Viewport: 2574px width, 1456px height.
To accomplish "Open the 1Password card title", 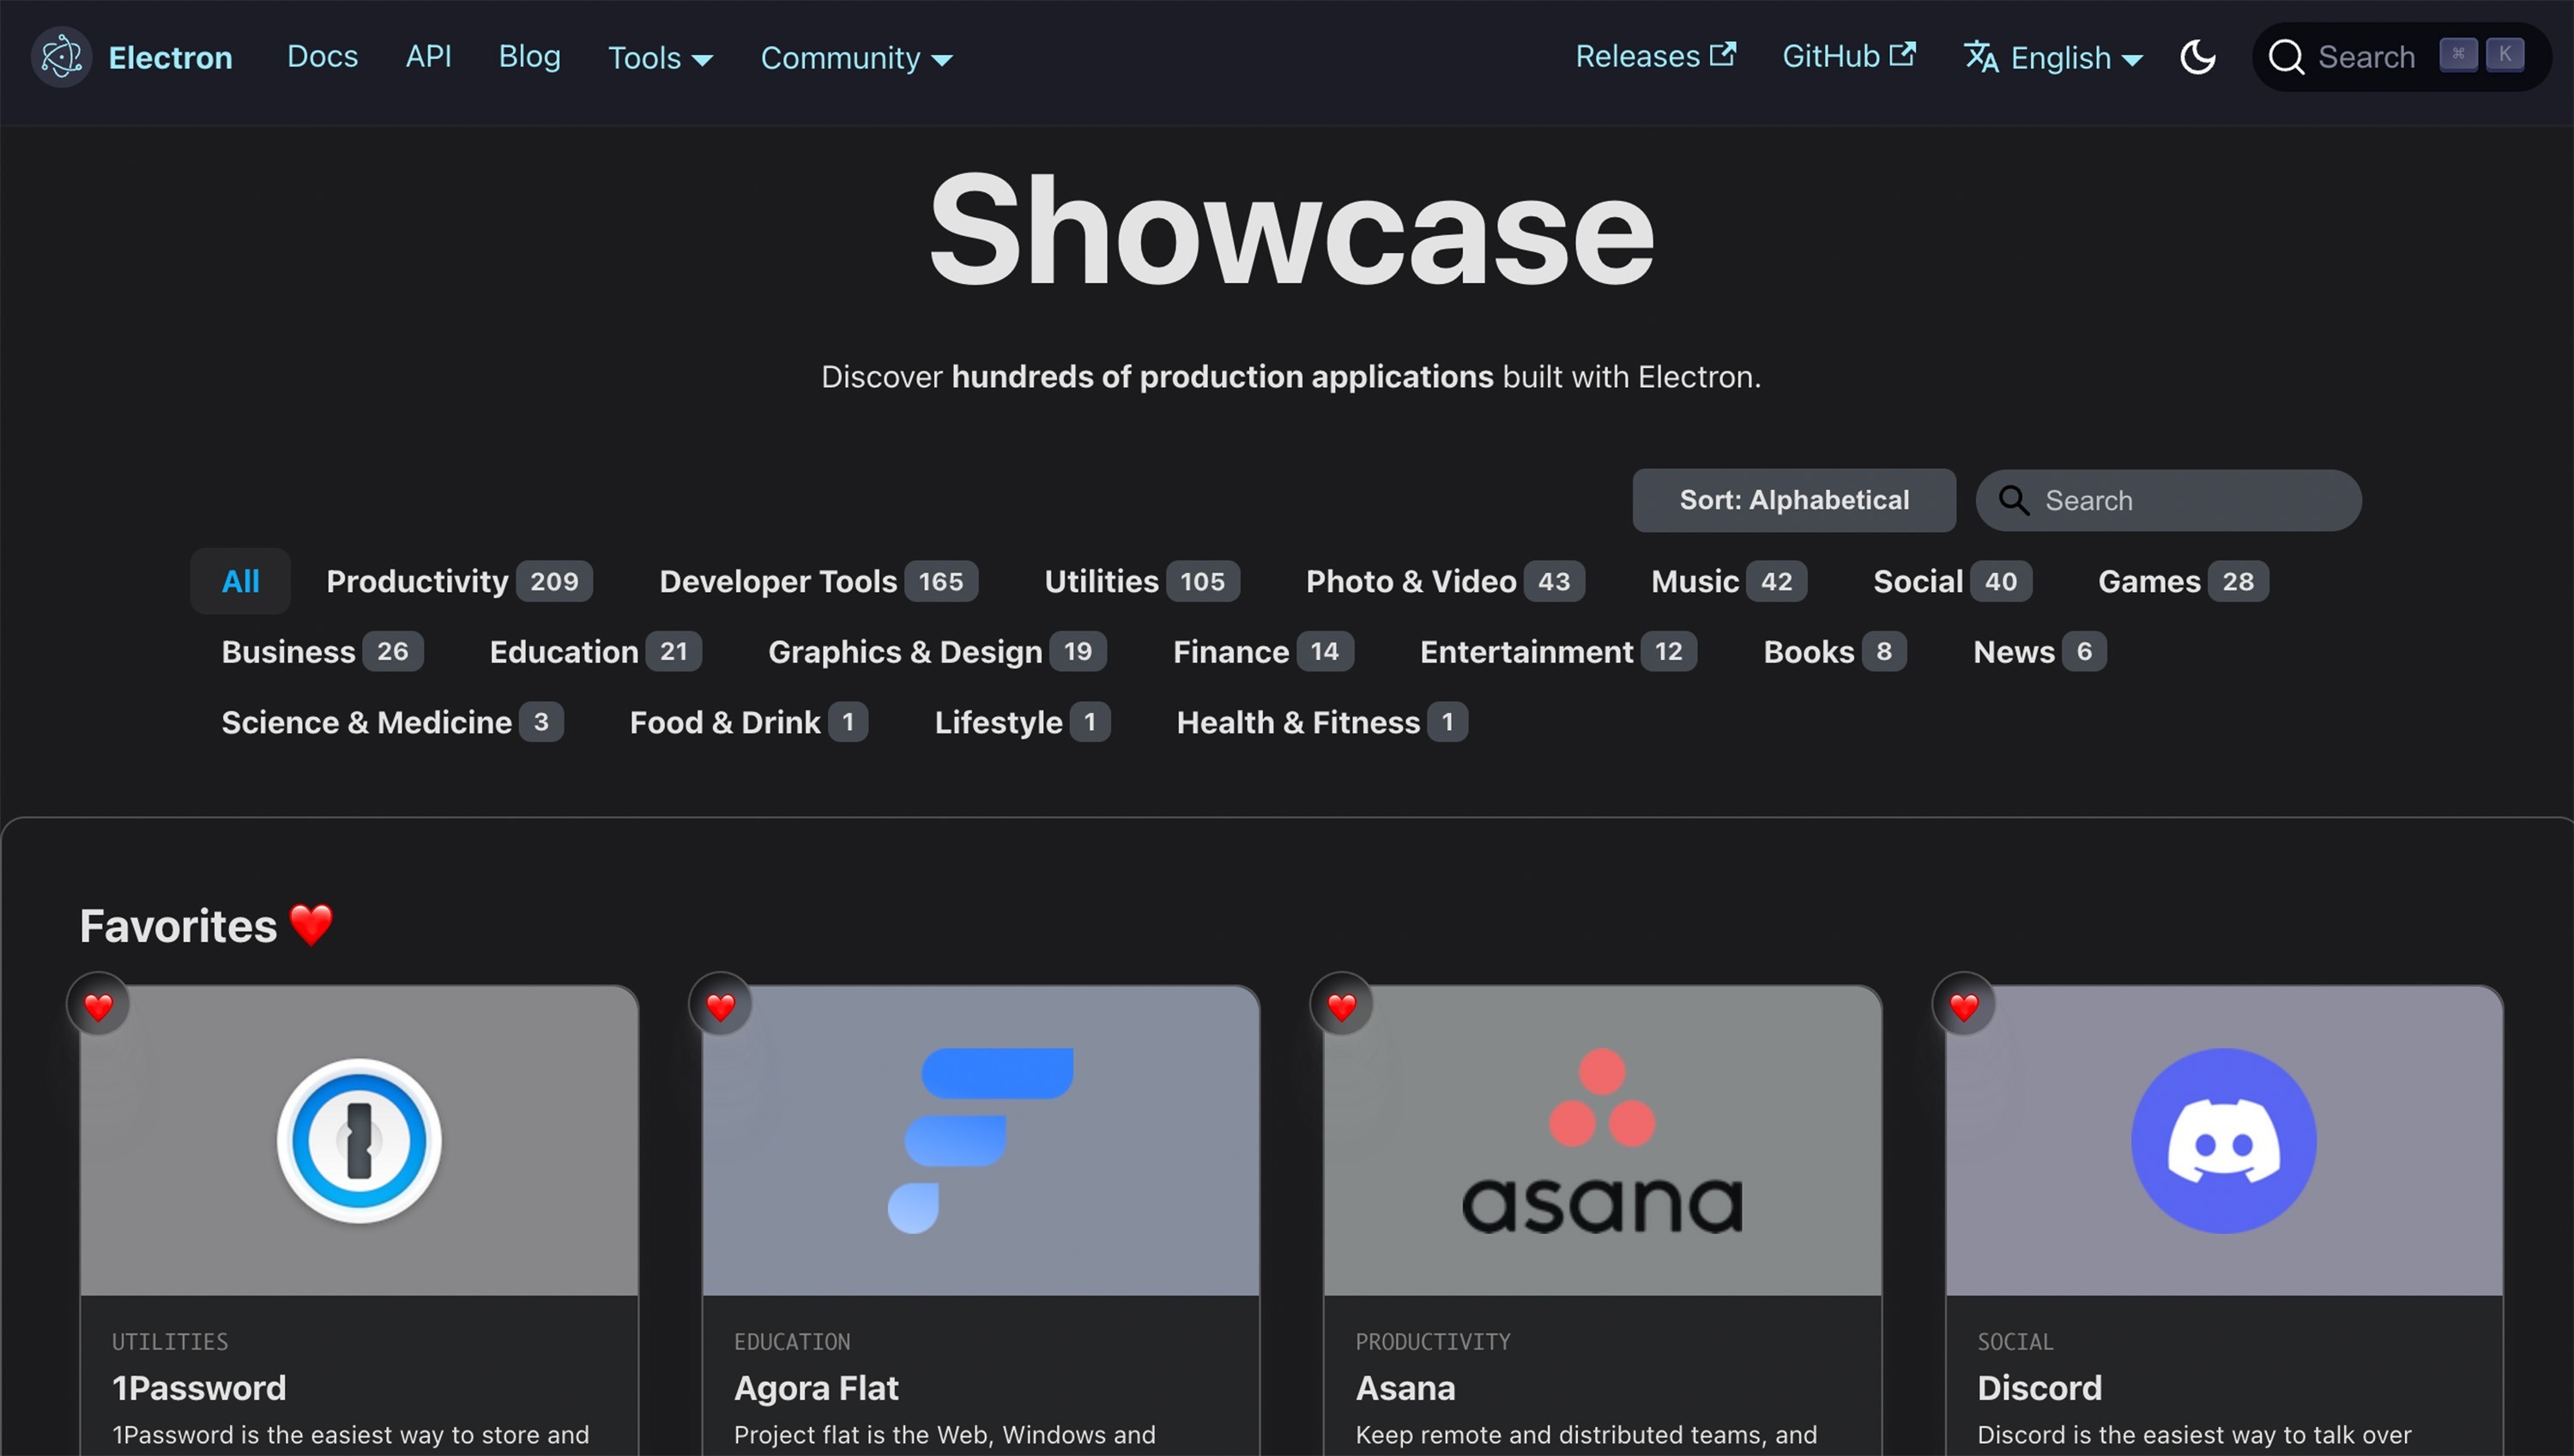I will point(199,1388).
